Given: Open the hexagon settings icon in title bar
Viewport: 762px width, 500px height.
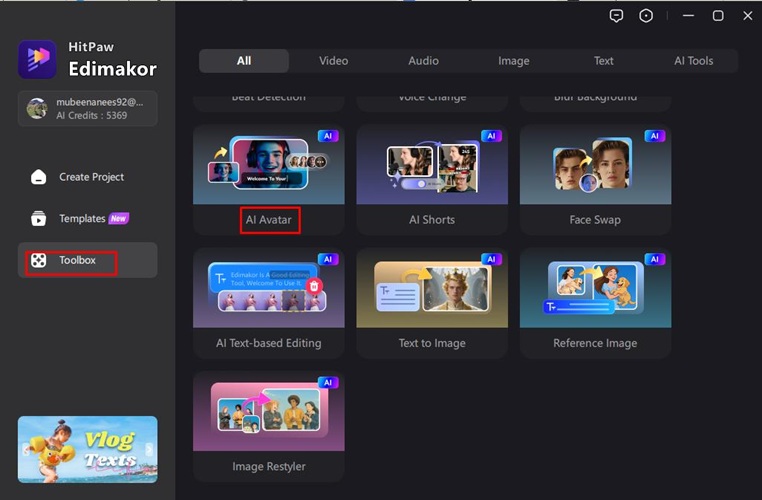Looking at the screenshot, I should (646, 16).
